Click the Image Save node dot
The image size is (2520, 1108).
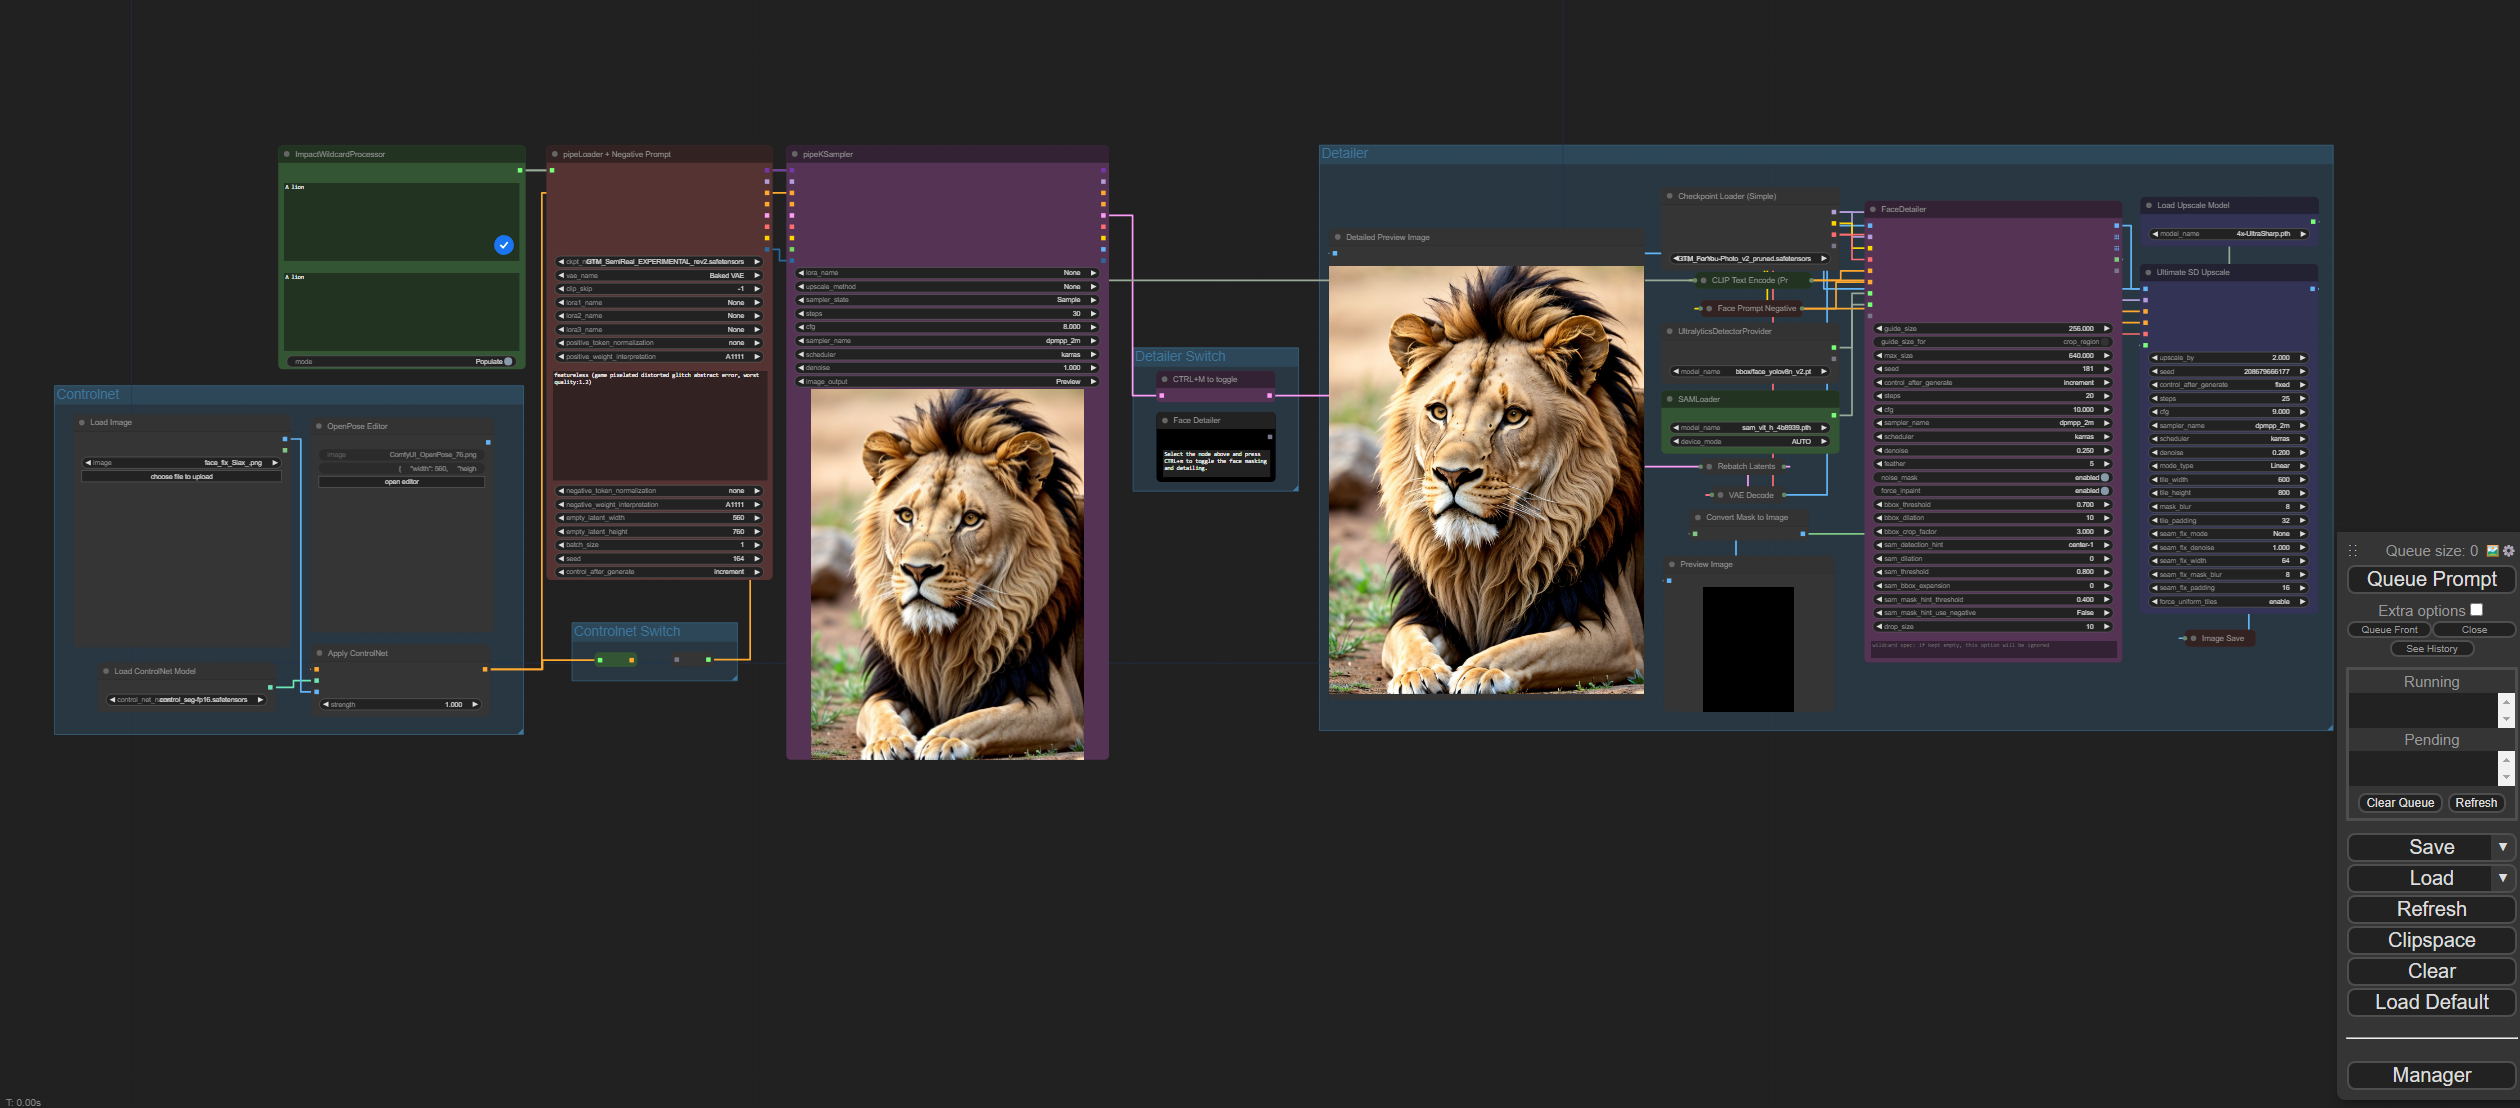(2193, 638)
